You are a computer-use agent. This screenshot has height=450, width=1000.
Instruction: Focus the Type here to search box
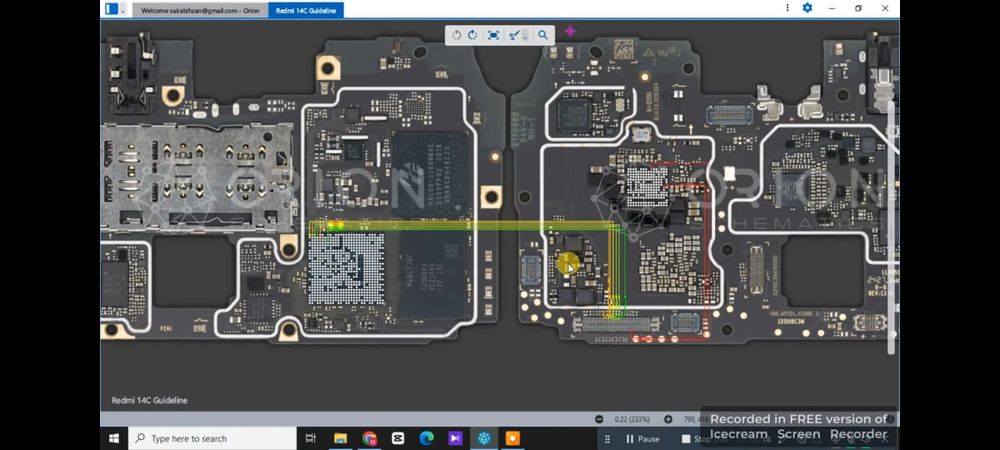212,439
